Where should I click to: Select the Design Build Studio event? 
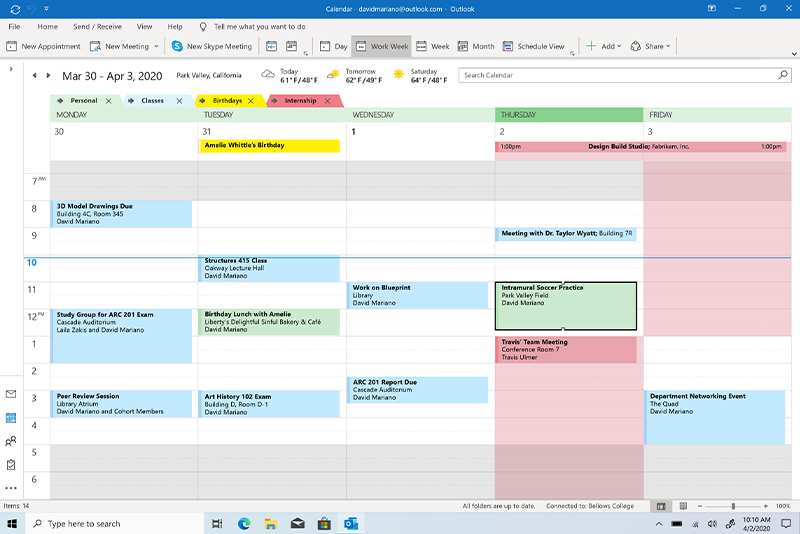tap(643, 146)
